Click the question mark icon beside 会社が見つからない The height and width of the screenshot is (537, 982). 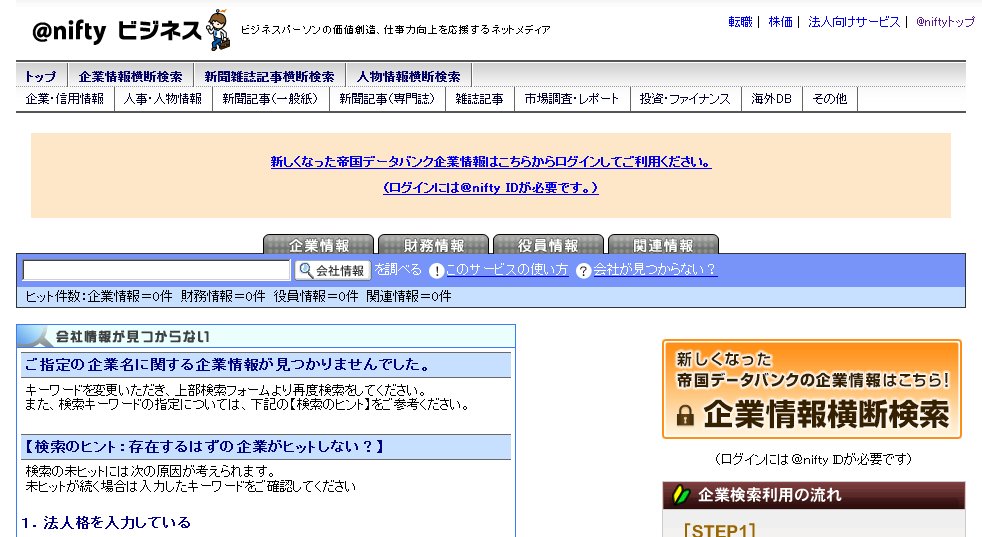pos(583,271)
